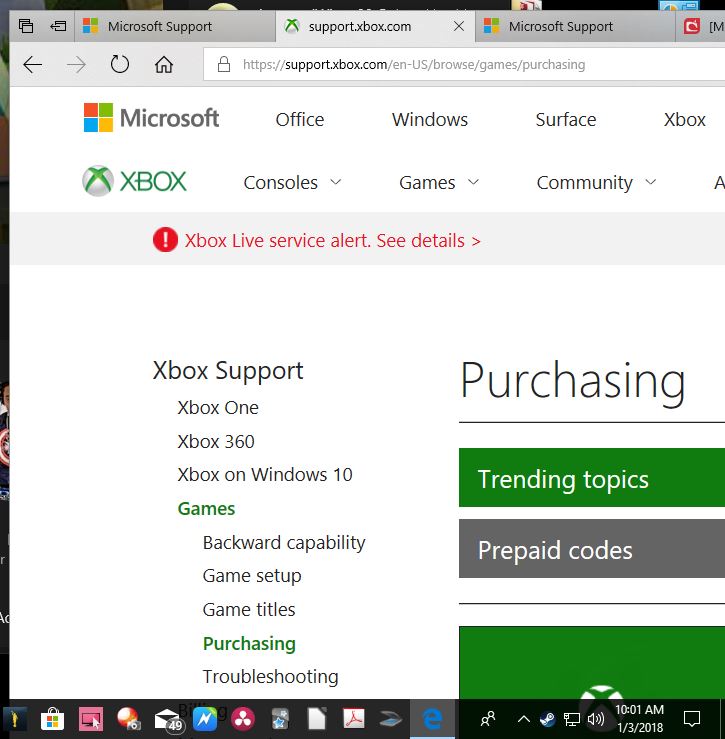
Task: Open the pink screen-capture taskbar icon
Action: (x=91, y=719)
